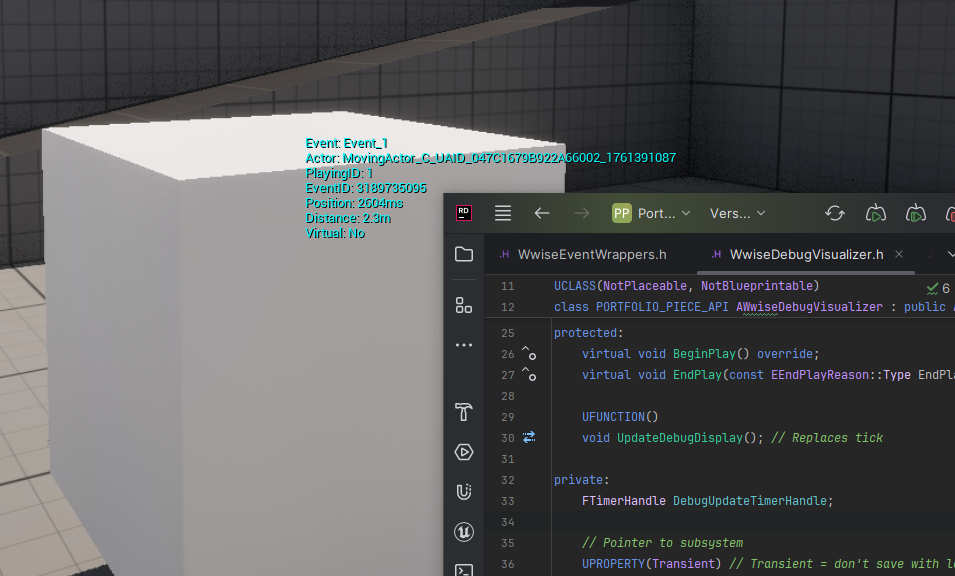Click EndPlay method declaration

pos(697,375)
